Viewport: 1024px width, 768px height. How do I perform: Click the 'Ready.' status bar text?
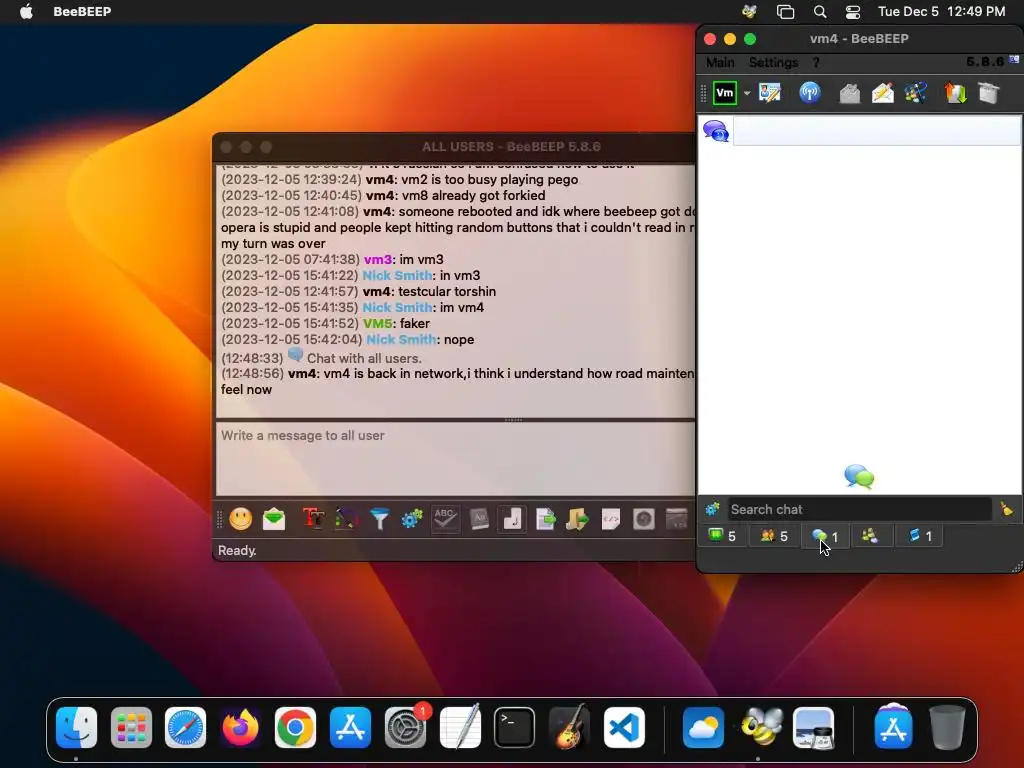click(237, 551)
